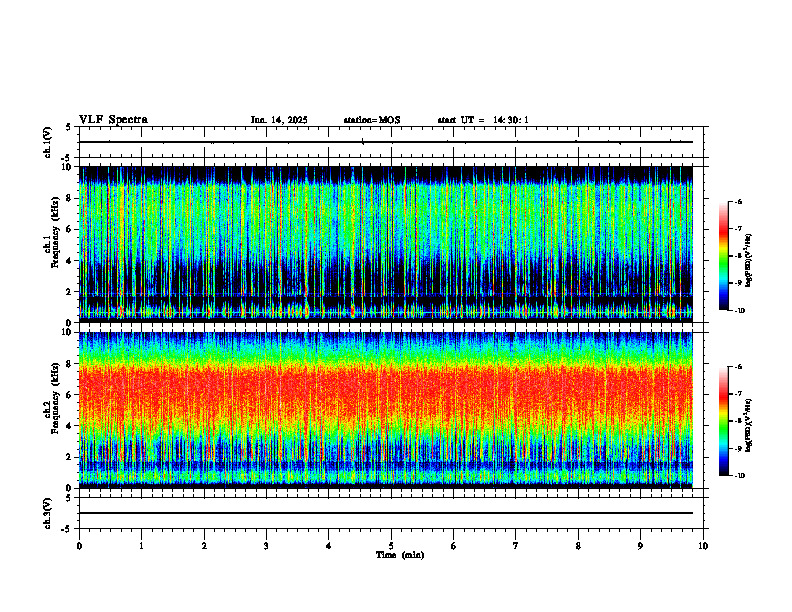Click the "-10" tick on ch.1 color bar

pos(739,311)
